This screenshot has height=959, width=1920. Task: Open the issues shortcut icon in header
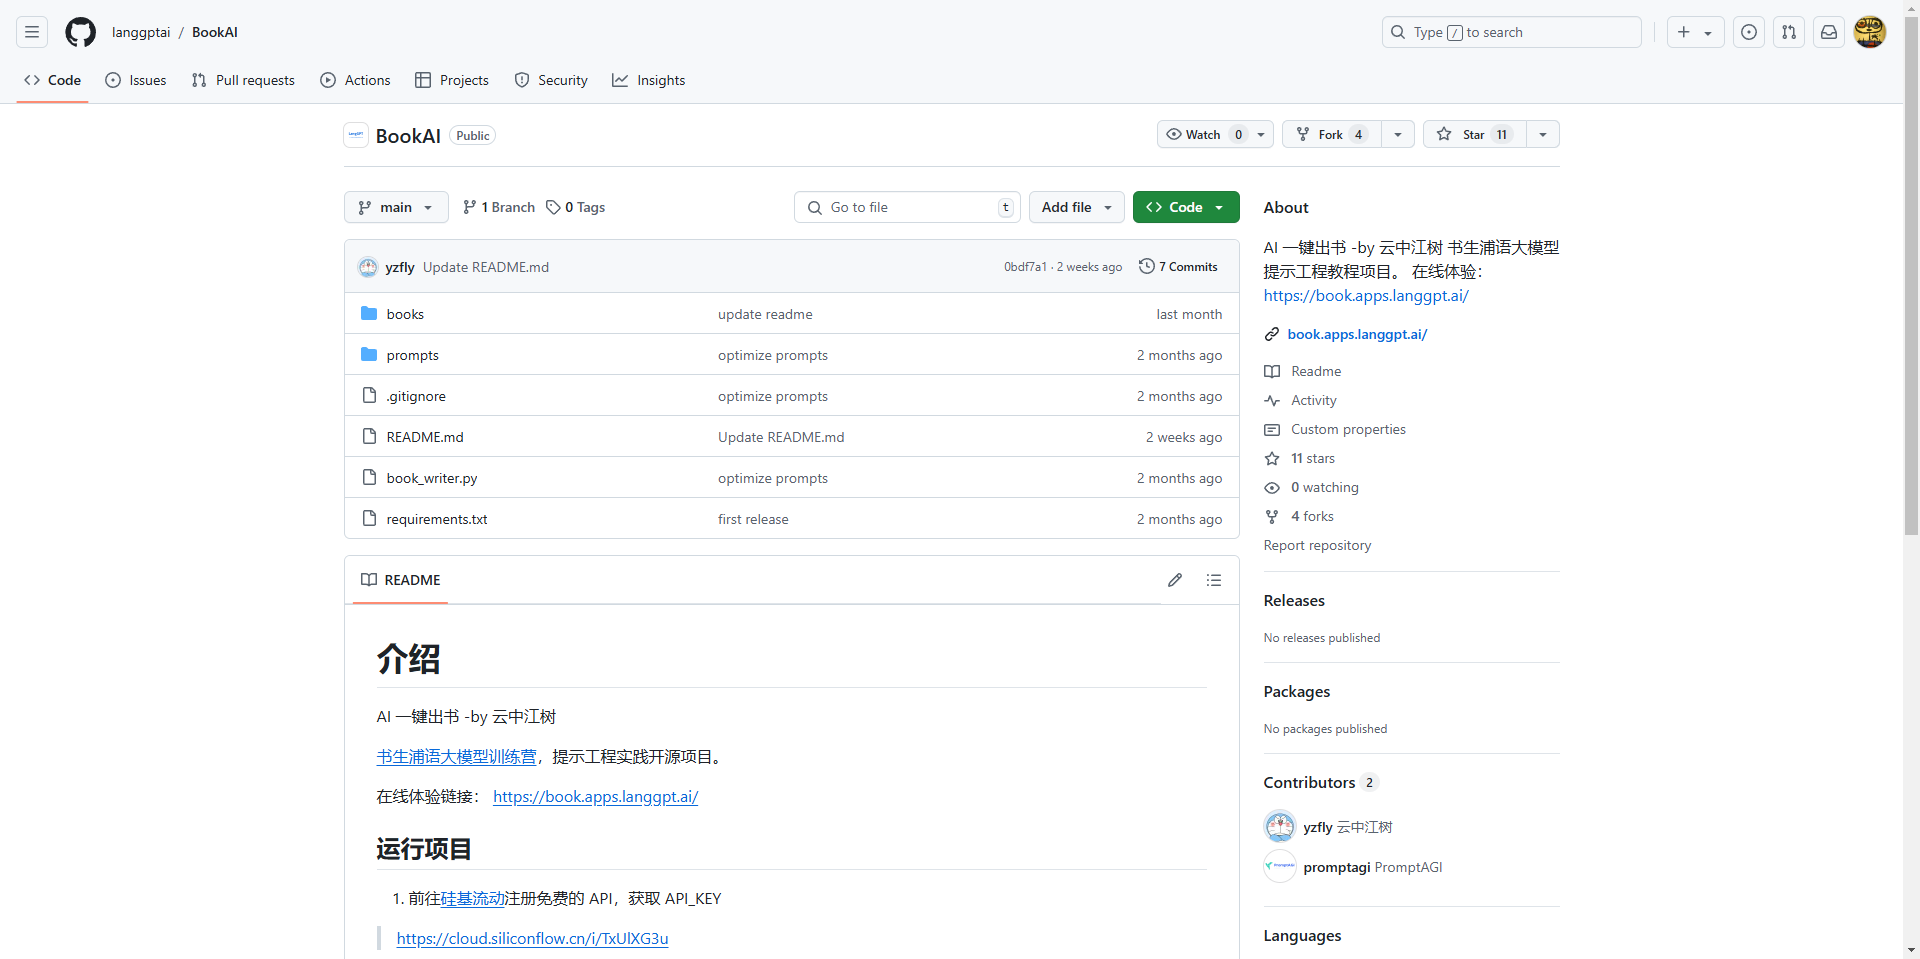1749,32
